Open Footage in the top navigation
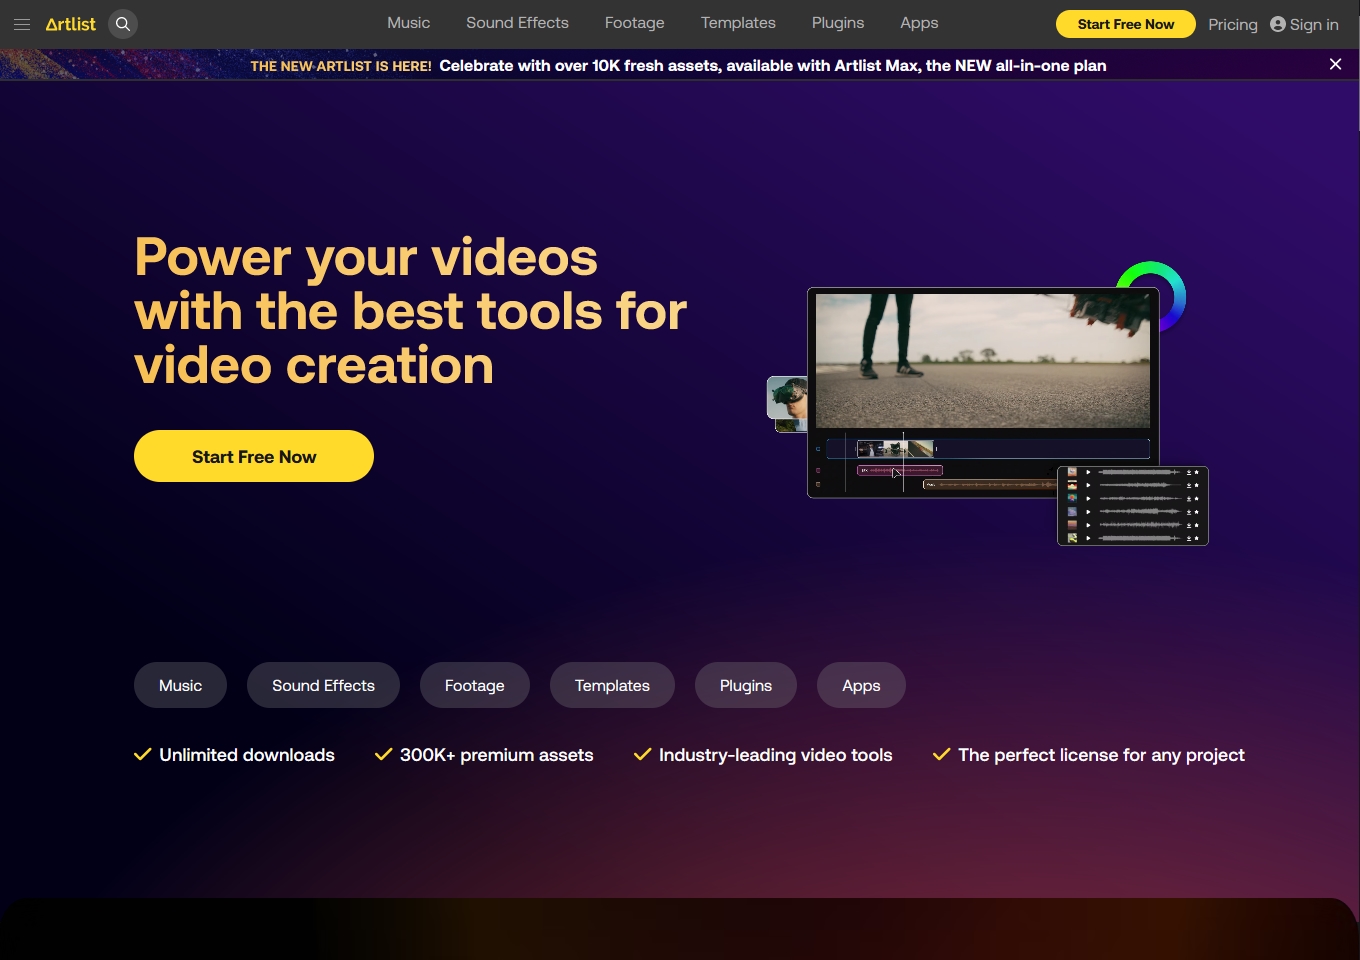 (635, 23)
